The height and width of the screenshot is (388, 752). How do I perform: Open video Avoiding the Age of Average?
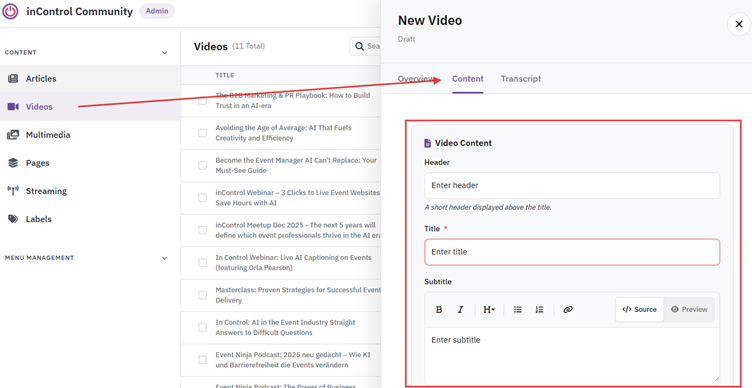tap(283, 133)
